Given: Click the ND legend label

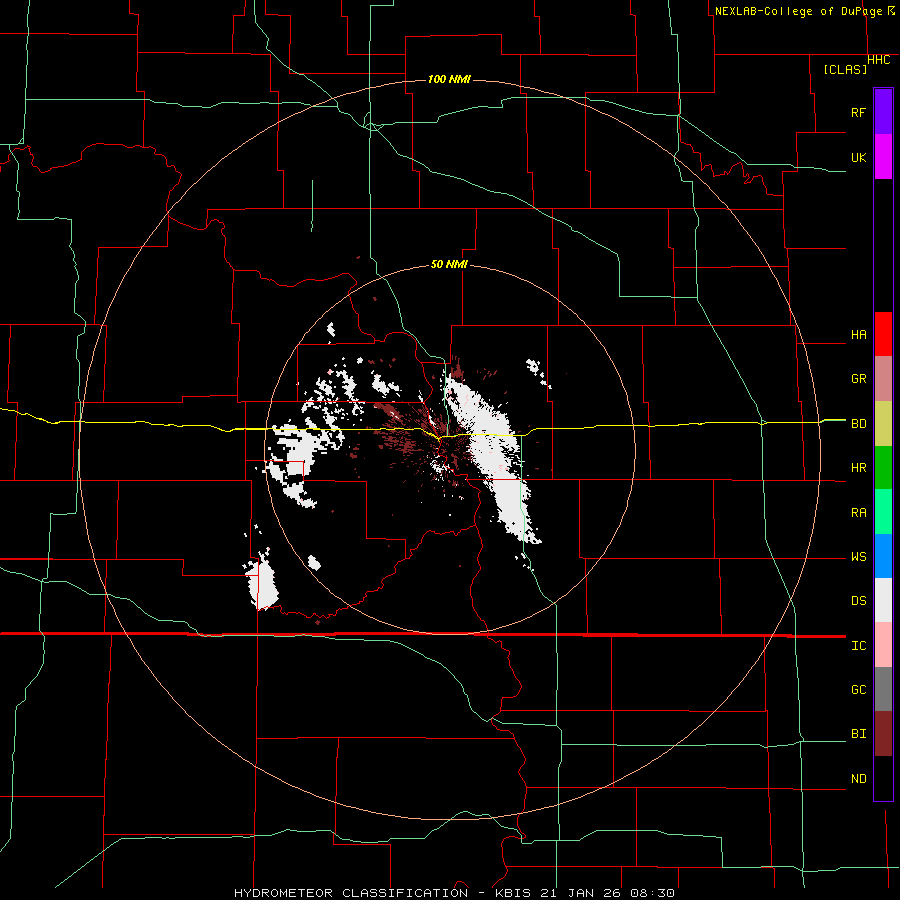Looking at the screenshot, I should click(x=858, y=779).
